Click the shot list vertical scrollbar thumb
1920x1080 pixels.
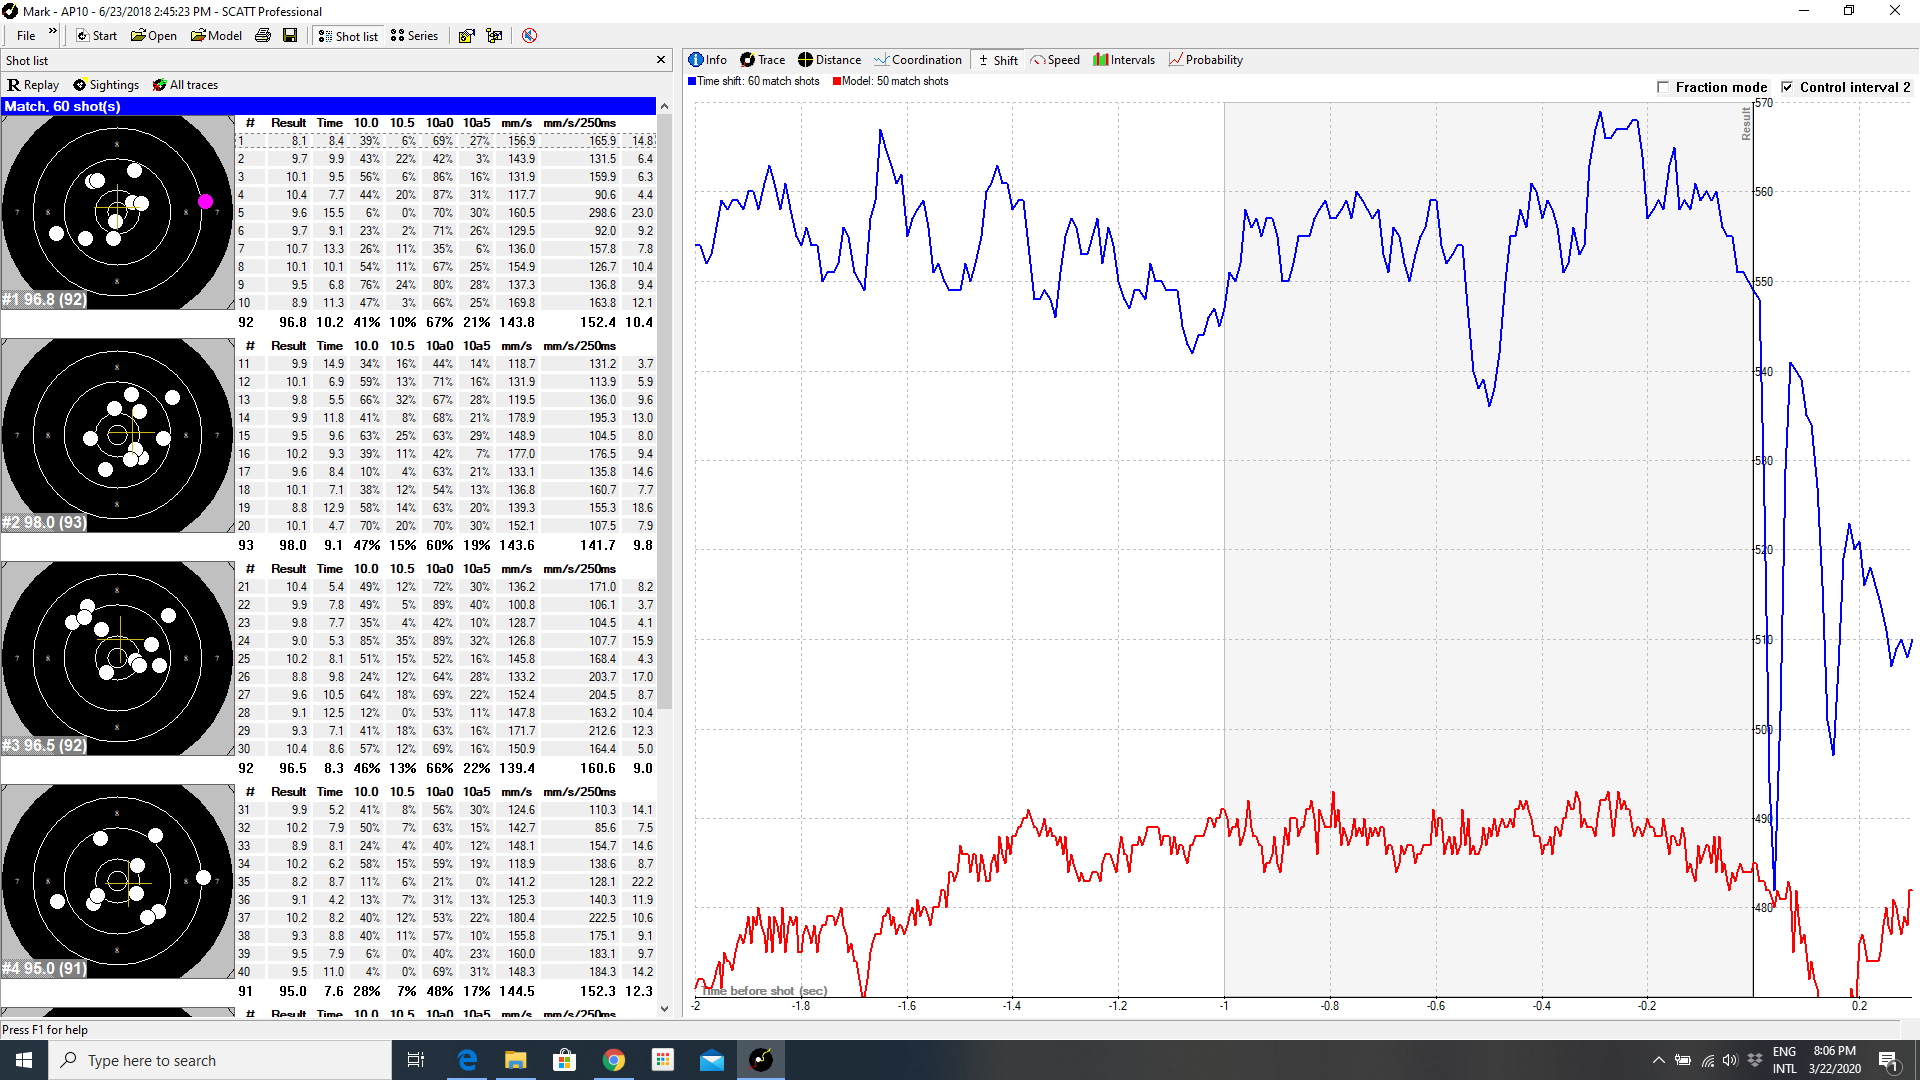[665, 410]
